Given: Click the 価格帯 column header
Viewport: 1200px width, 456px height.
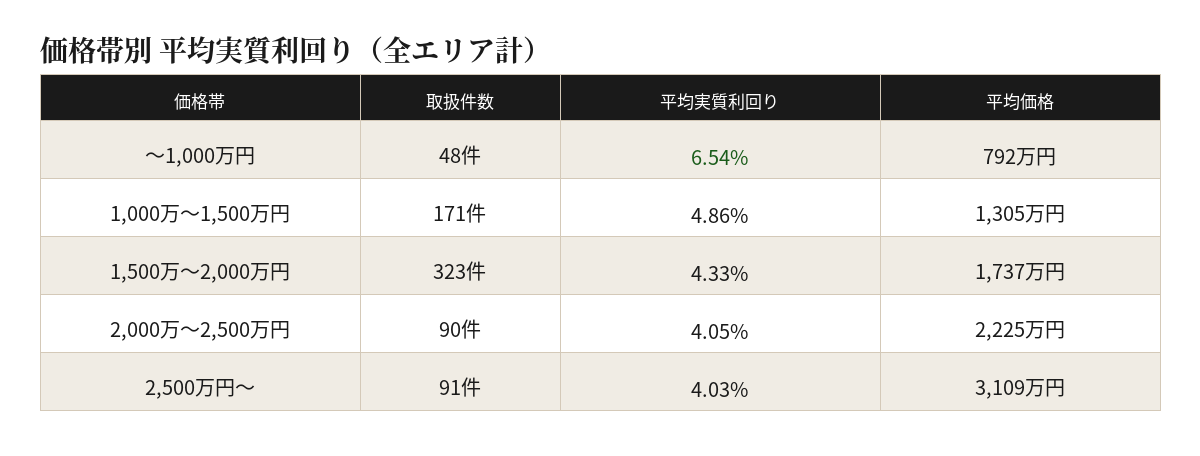Looking at the screenshot, I should pos(200,101).
